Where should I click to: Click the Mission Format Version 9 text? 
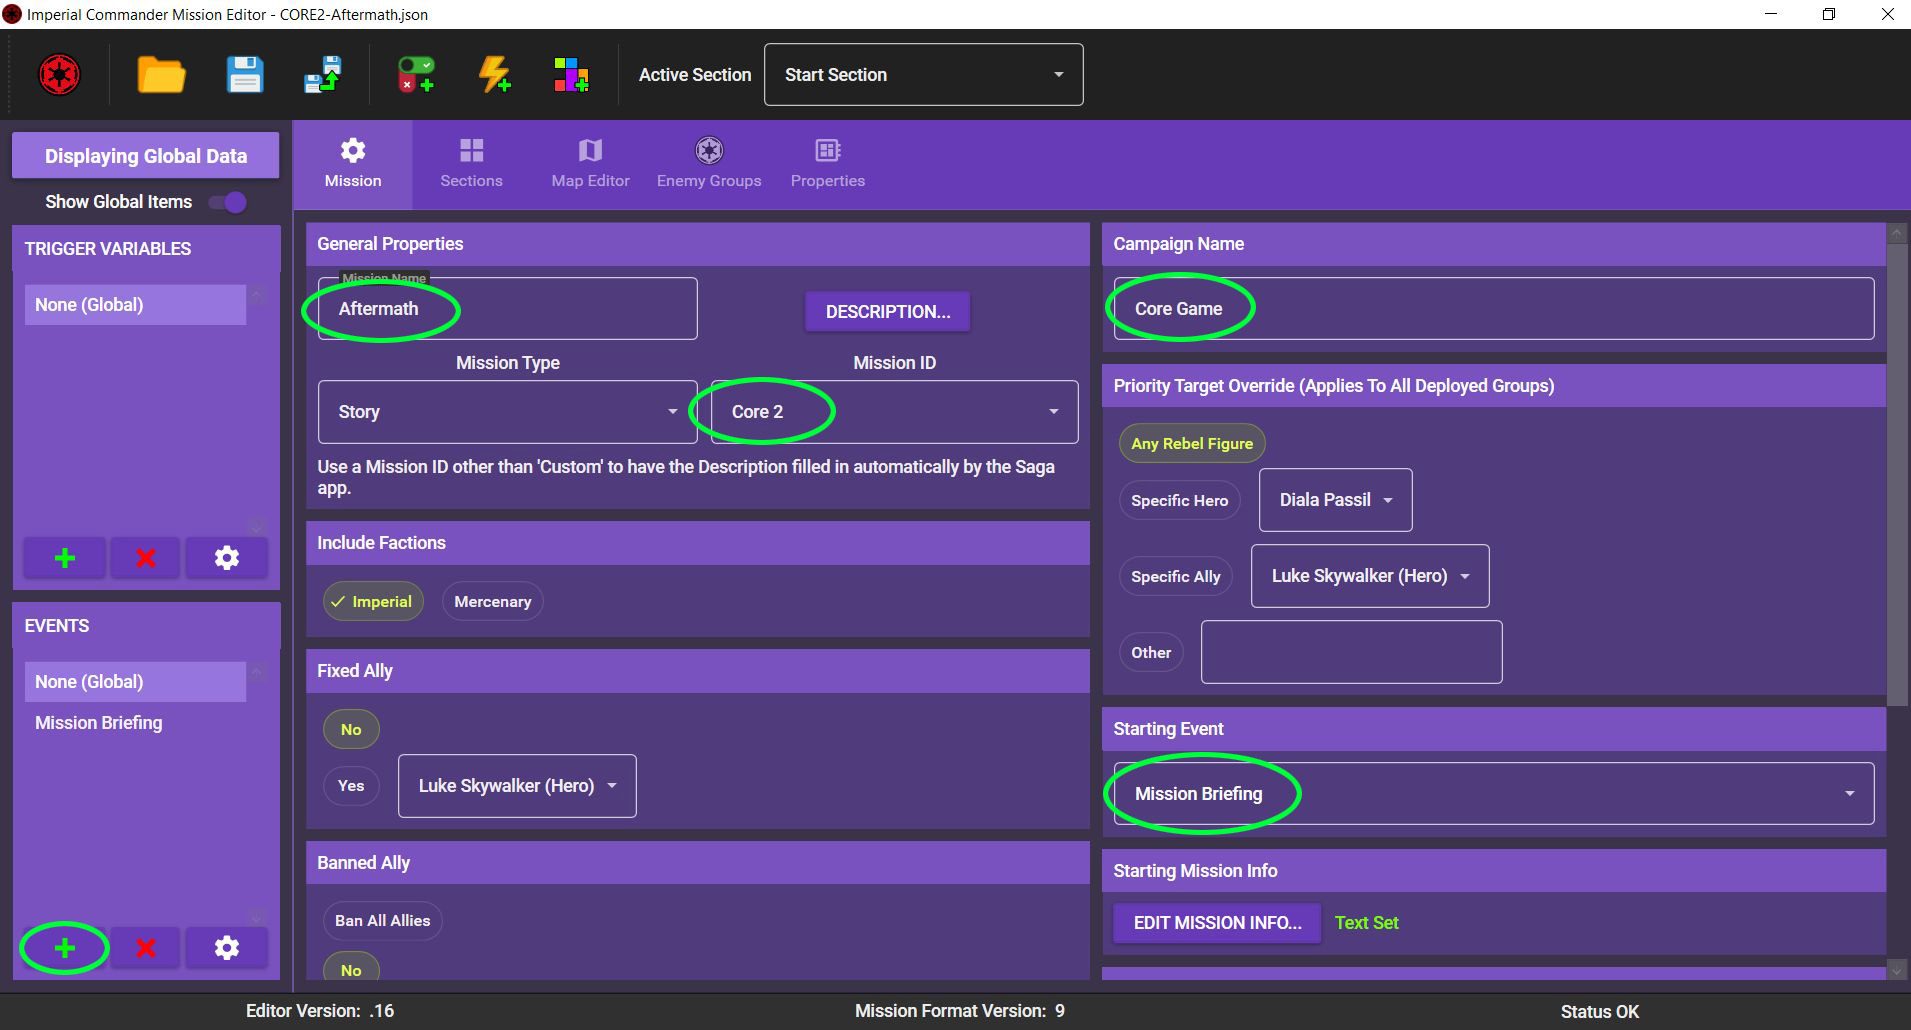point(960,1011)
